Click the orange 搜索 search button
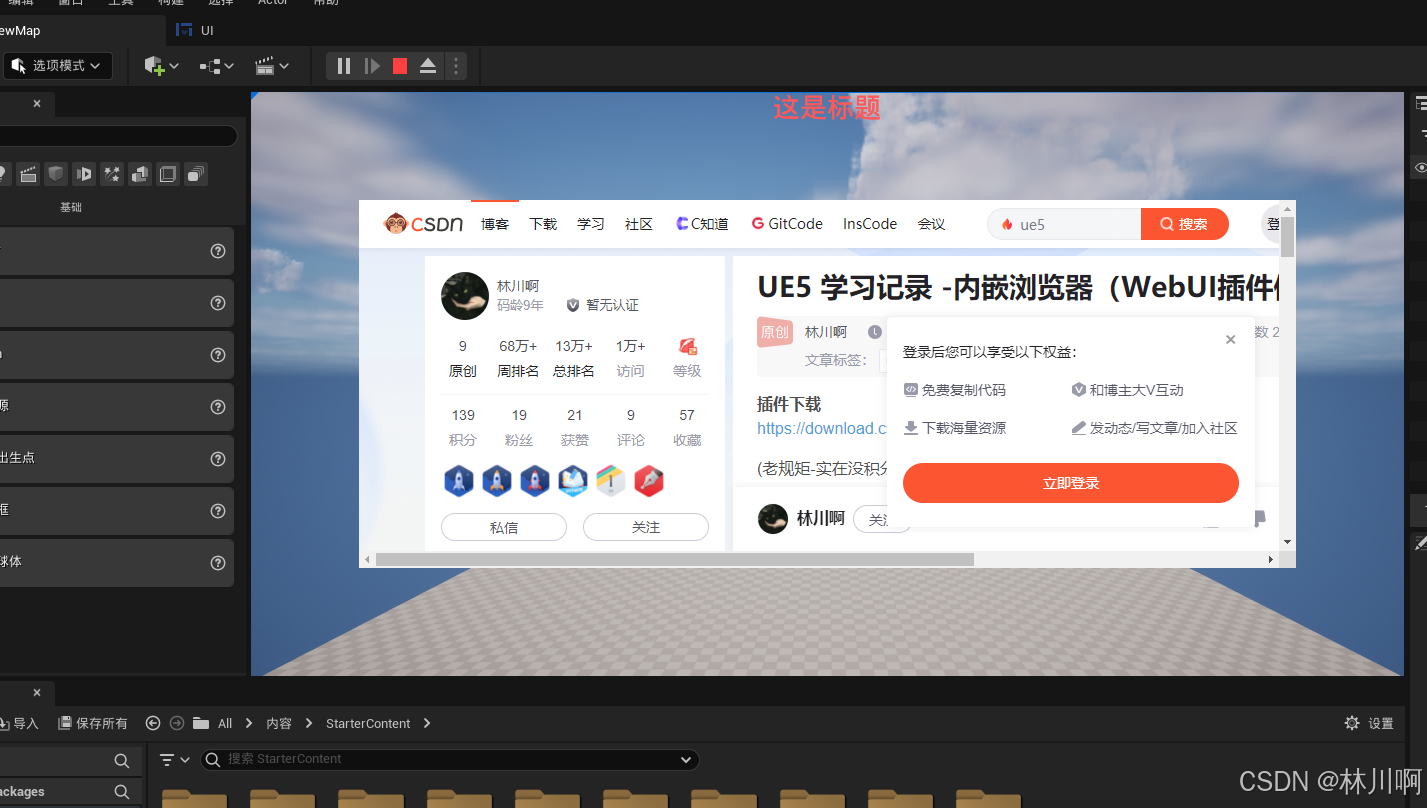 [1184, 224]
